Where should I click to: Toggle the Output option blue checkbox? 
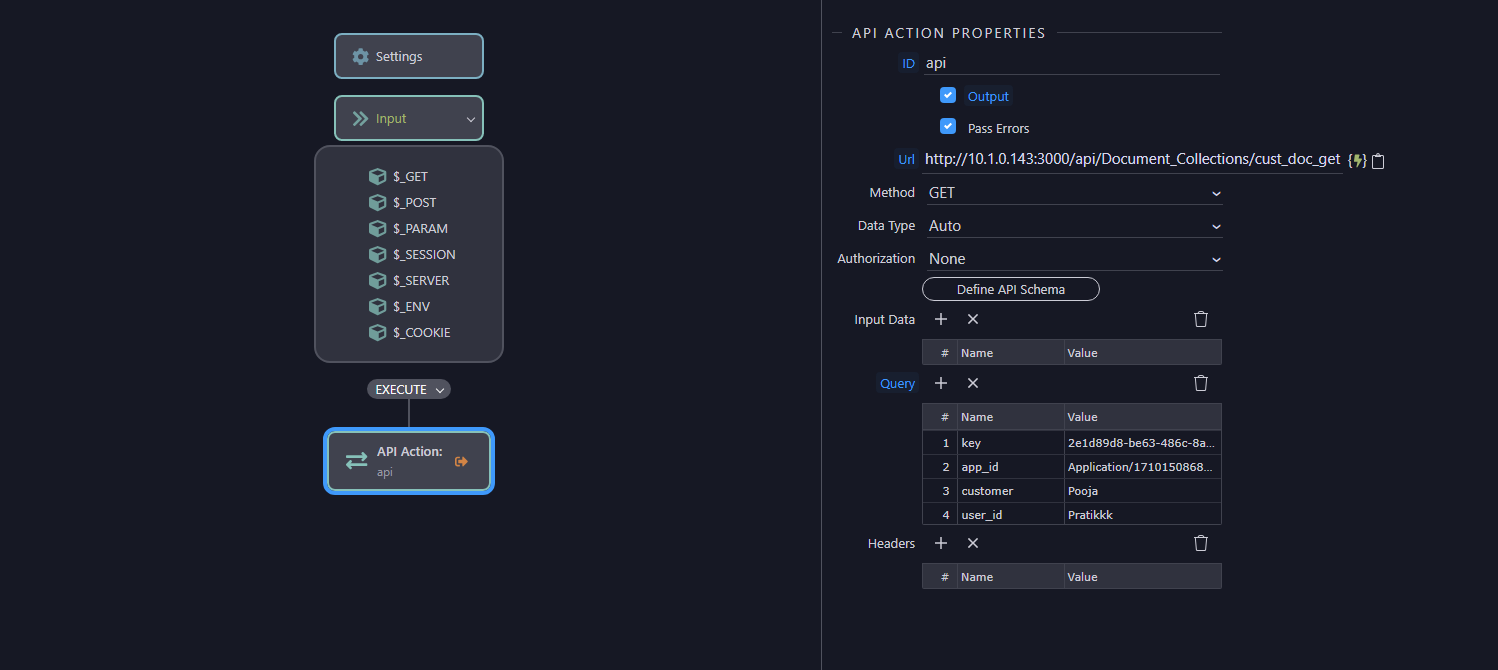coord(947,95)
